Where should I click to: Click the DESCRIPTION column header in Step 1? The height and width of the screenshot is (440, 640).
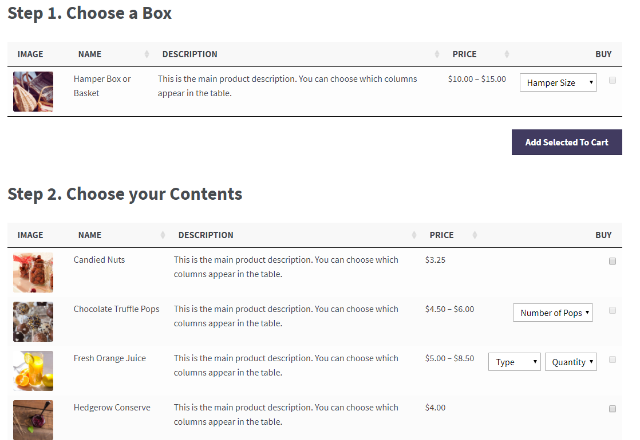pyautogui.click(x=190, y=54)
